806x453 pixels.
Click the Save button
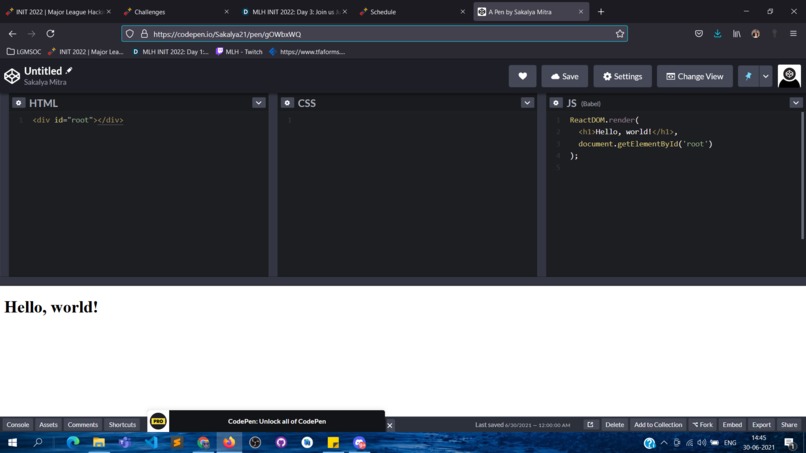[564, 76]
